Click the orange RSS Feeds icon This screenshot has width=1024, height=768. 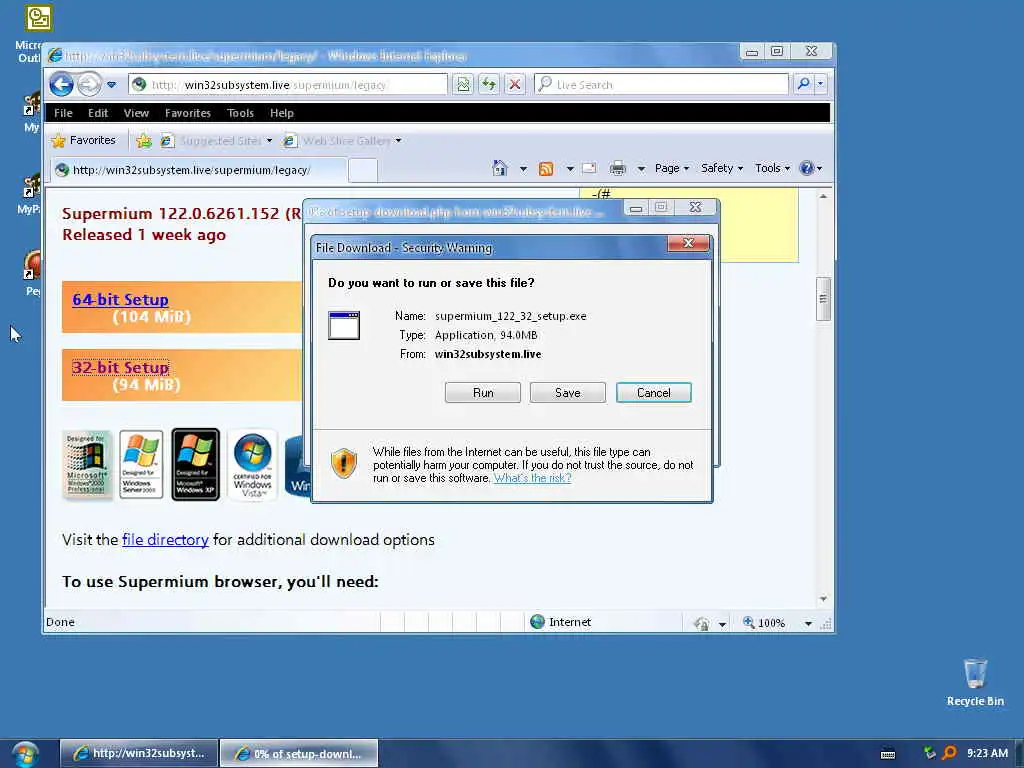point(546,168)
